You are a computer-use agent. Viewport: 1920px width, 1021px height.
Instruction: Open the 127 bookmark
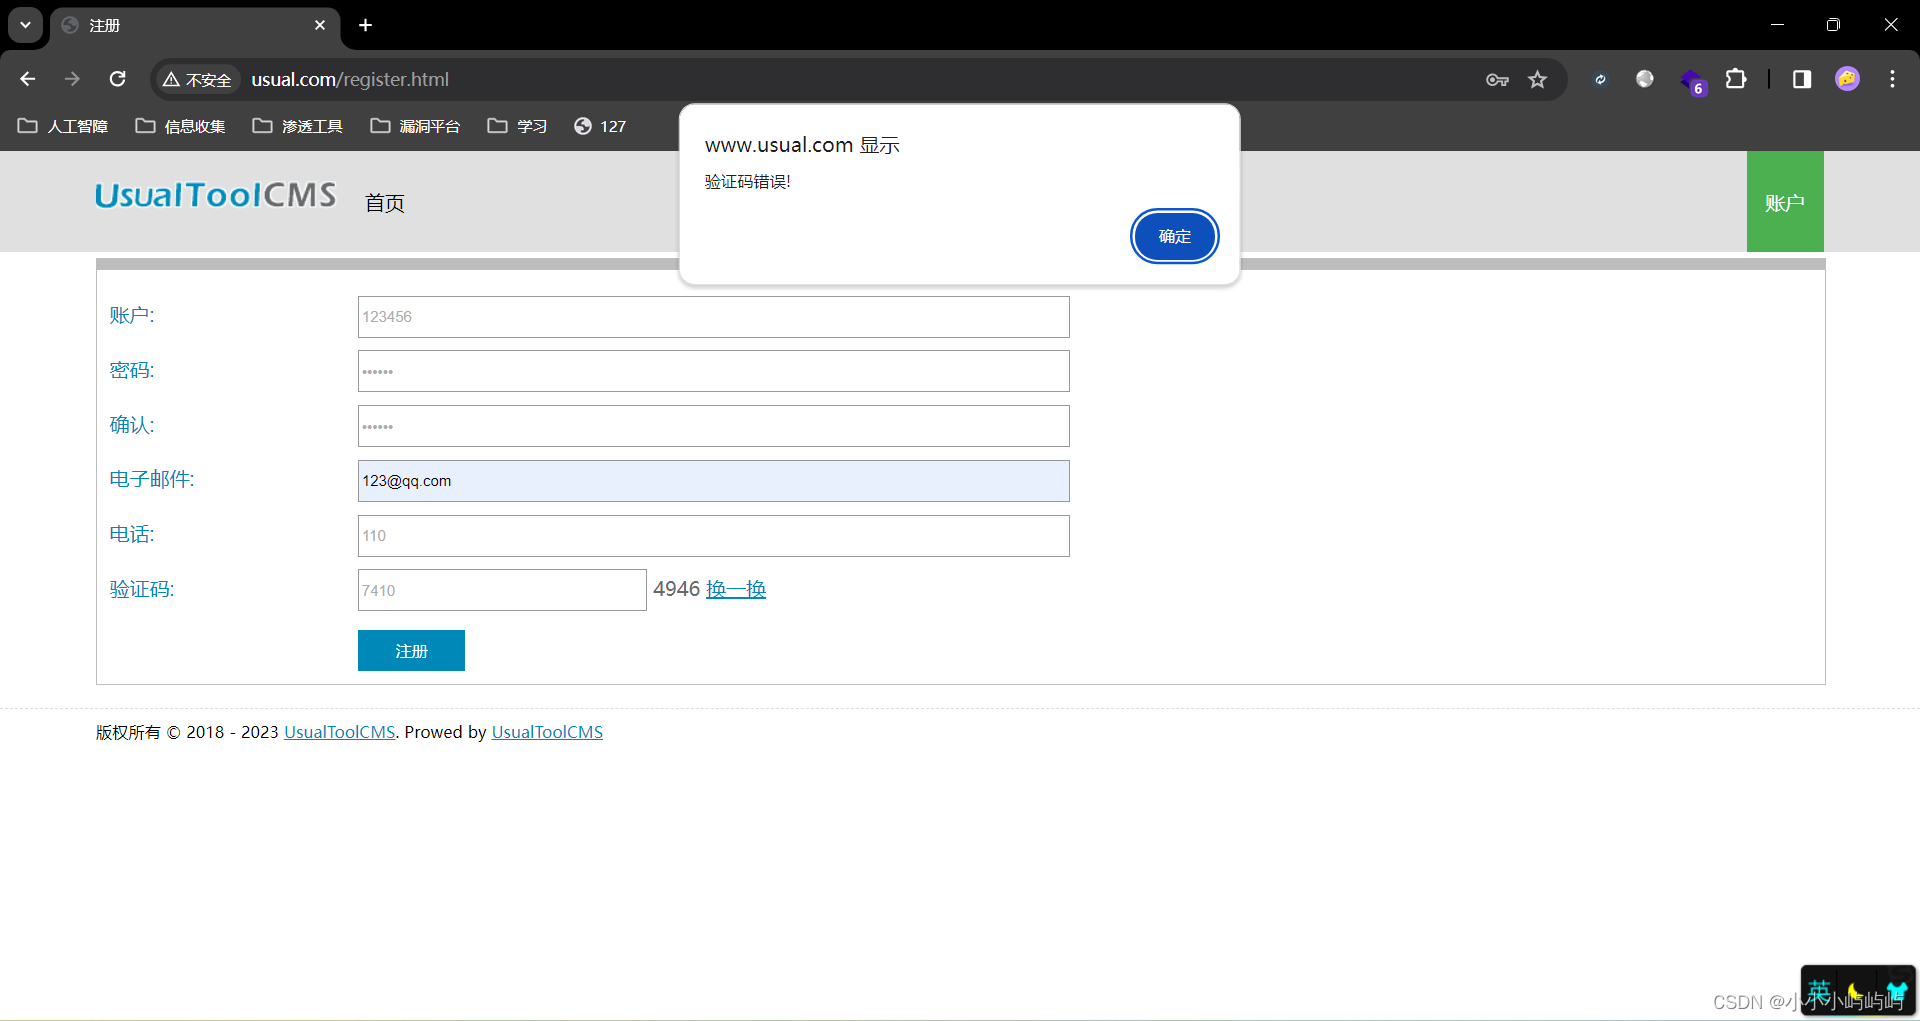click(600, 126)
